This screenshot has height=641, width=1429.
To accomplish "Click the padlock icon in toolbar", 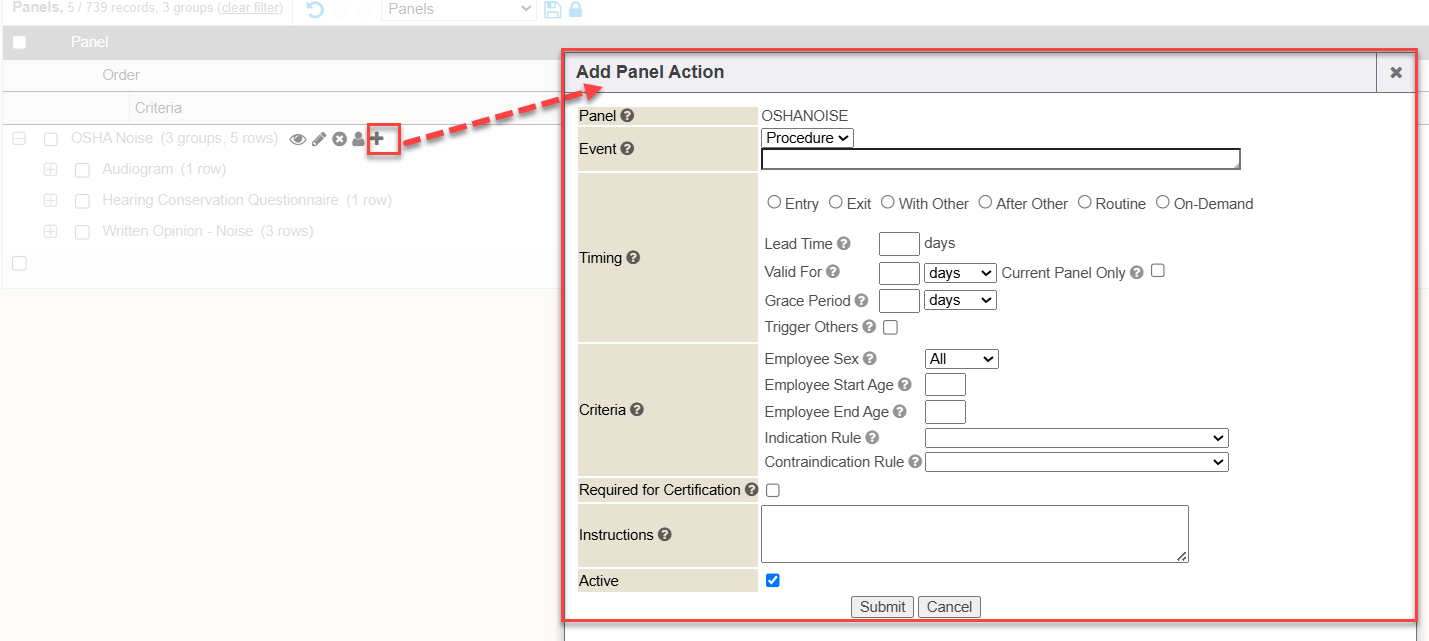I will point(575,10).
